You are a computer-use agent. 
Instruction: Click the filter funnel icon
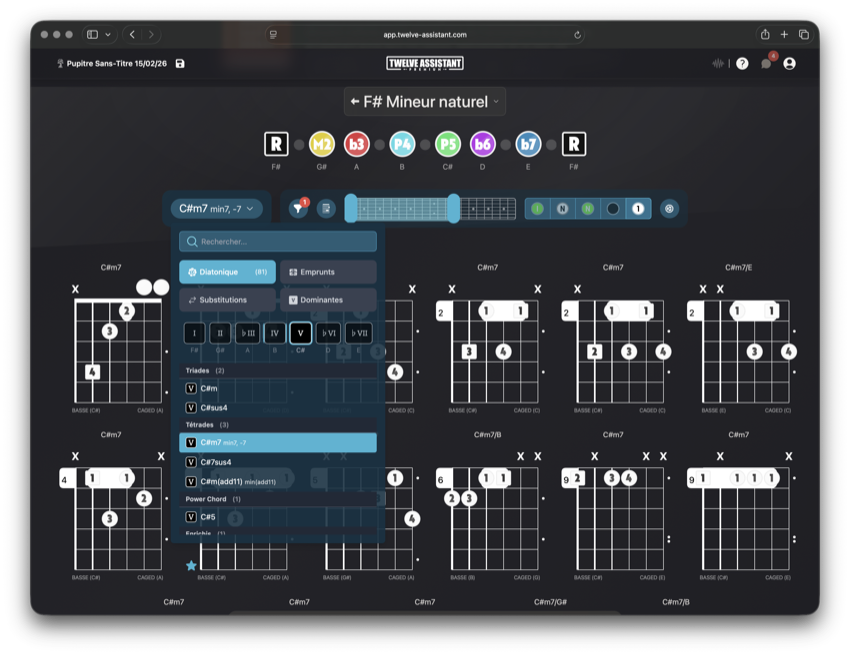tap(298, 209)
